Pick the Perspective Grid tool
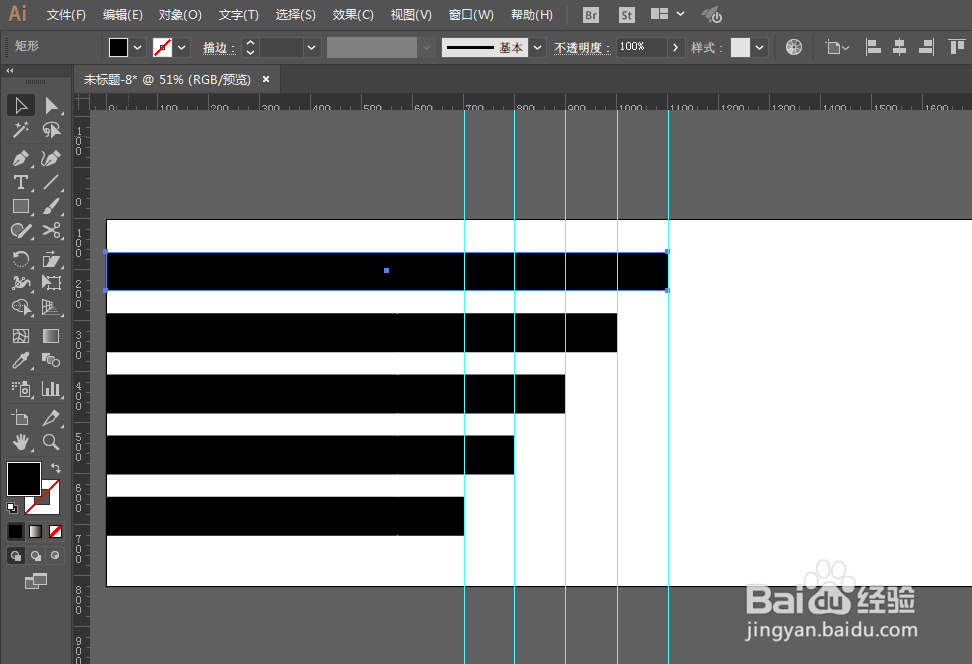Screen dimensions: 972x664 [x=51, y=308]
